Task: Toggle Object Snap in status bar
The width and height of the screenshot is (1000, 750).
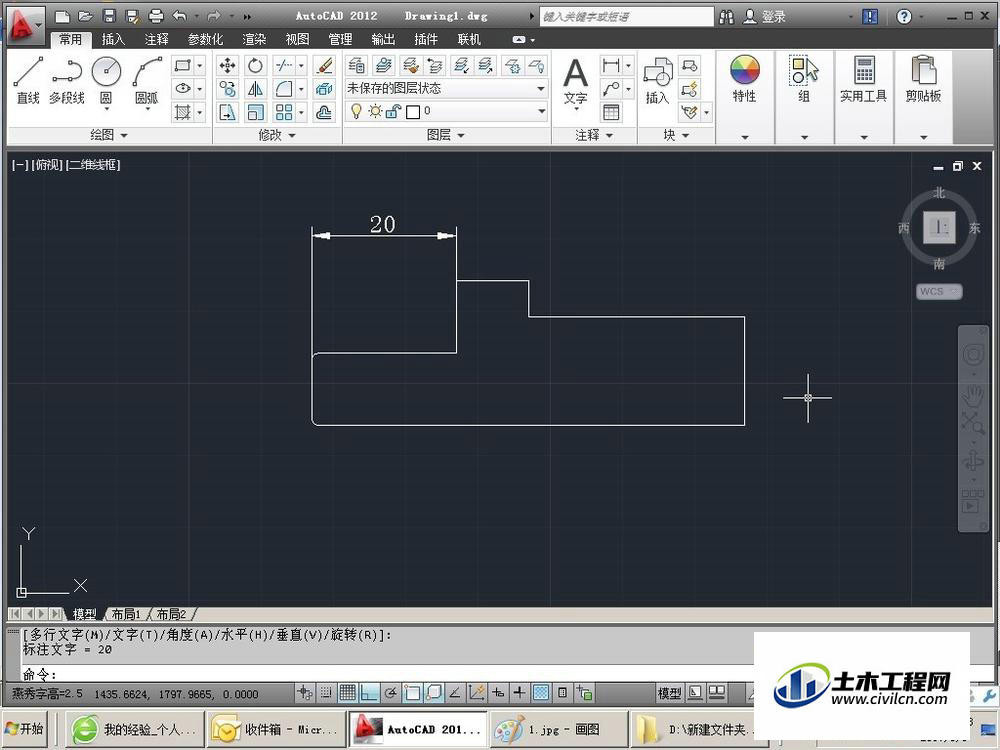Action: coord(412,693)
